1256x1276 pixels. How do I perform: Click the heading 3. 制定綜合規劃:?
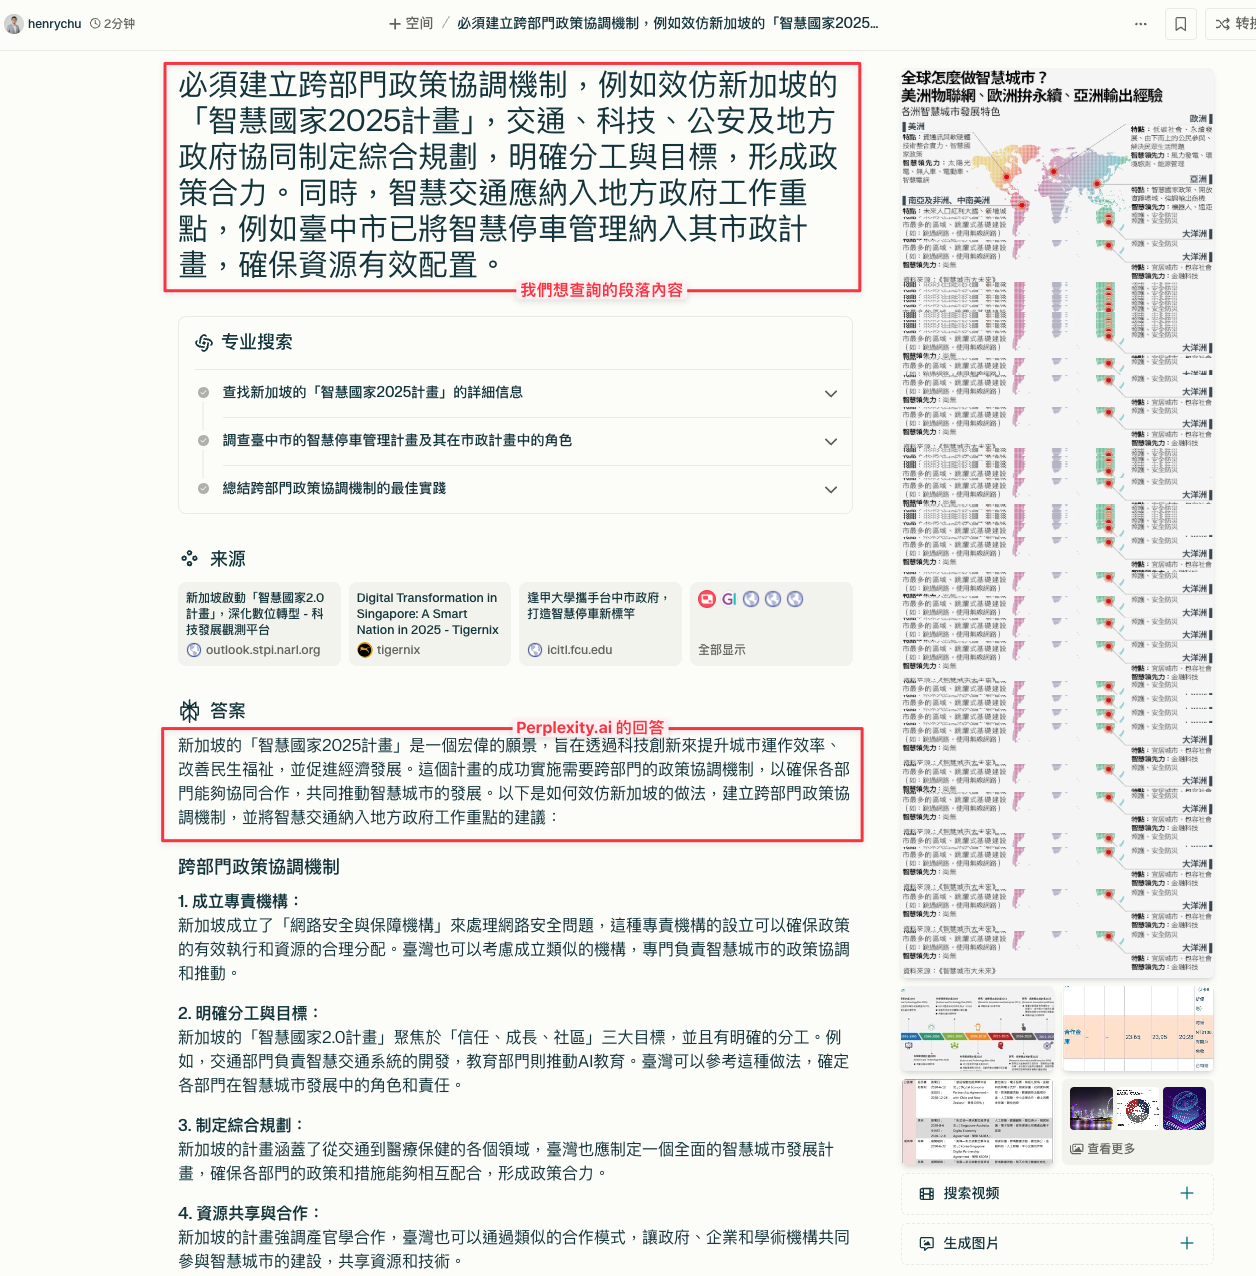pos(241,1125)
